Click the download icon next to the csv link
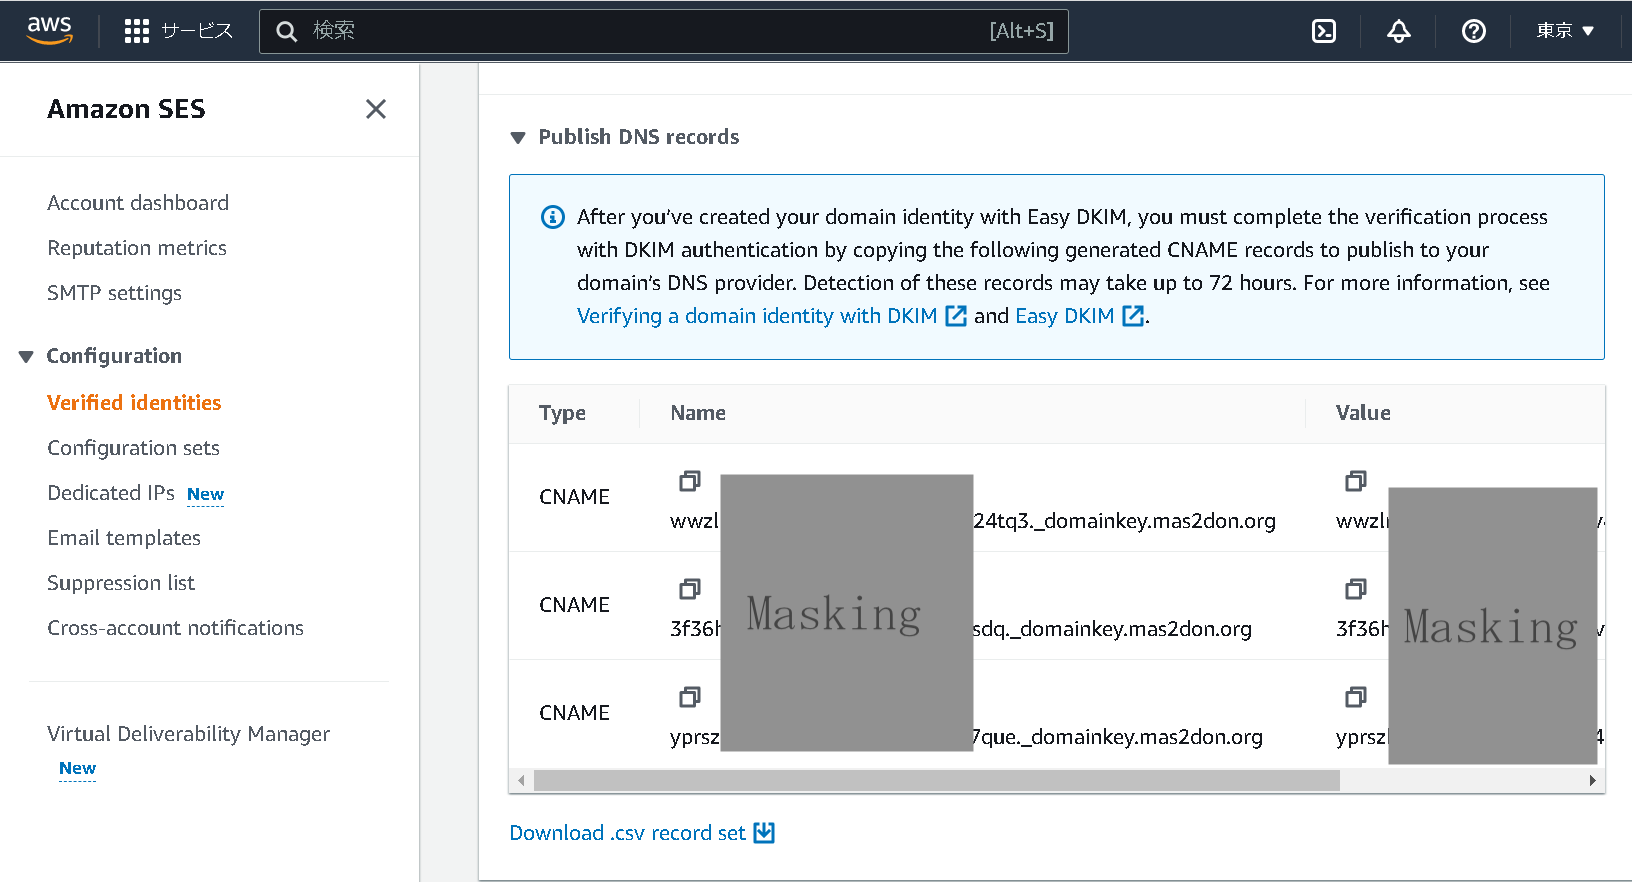The image size is (1632, 882). tap(764, 833)
